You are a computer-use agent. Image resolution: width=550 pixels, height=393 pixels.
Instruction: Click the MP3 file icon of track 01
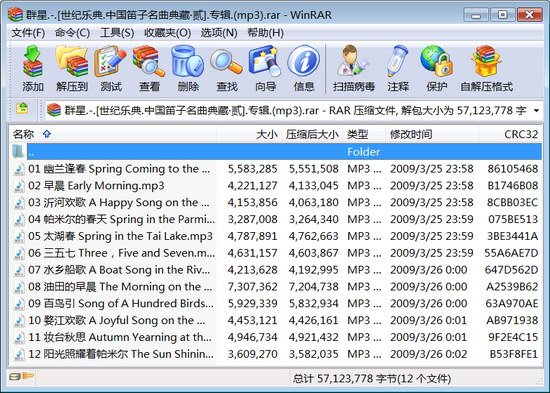tap(19, 169)
